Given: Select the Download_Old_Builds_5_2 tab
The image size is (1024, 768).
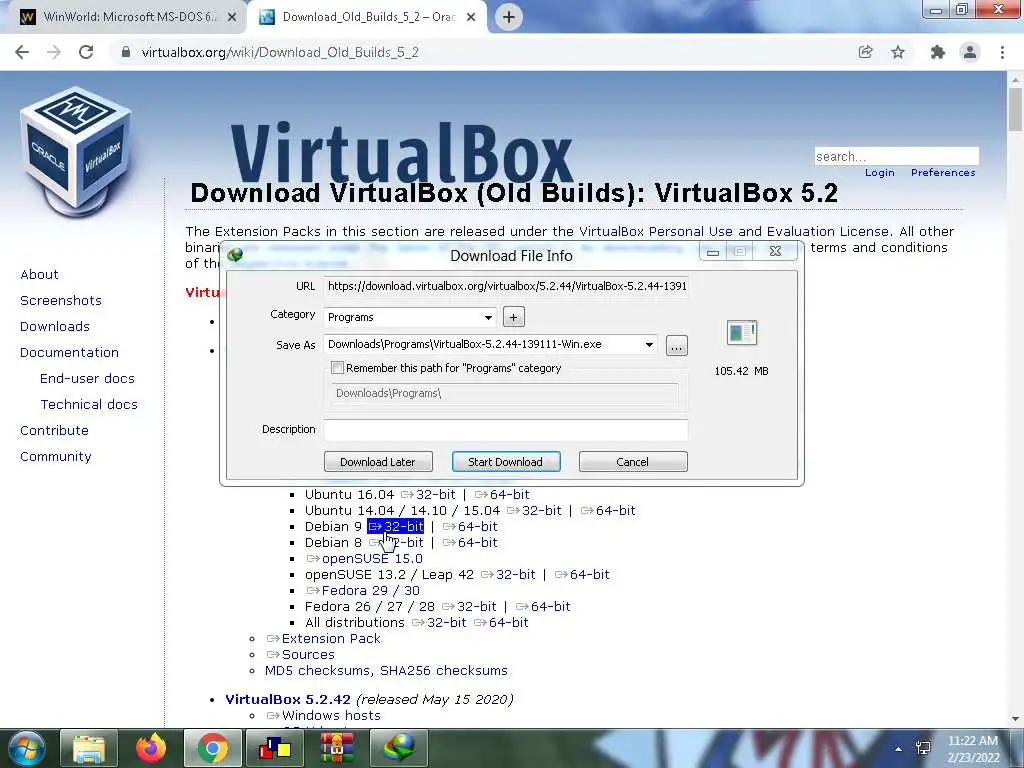Looking at the screenshot, I should coord(368,17).
